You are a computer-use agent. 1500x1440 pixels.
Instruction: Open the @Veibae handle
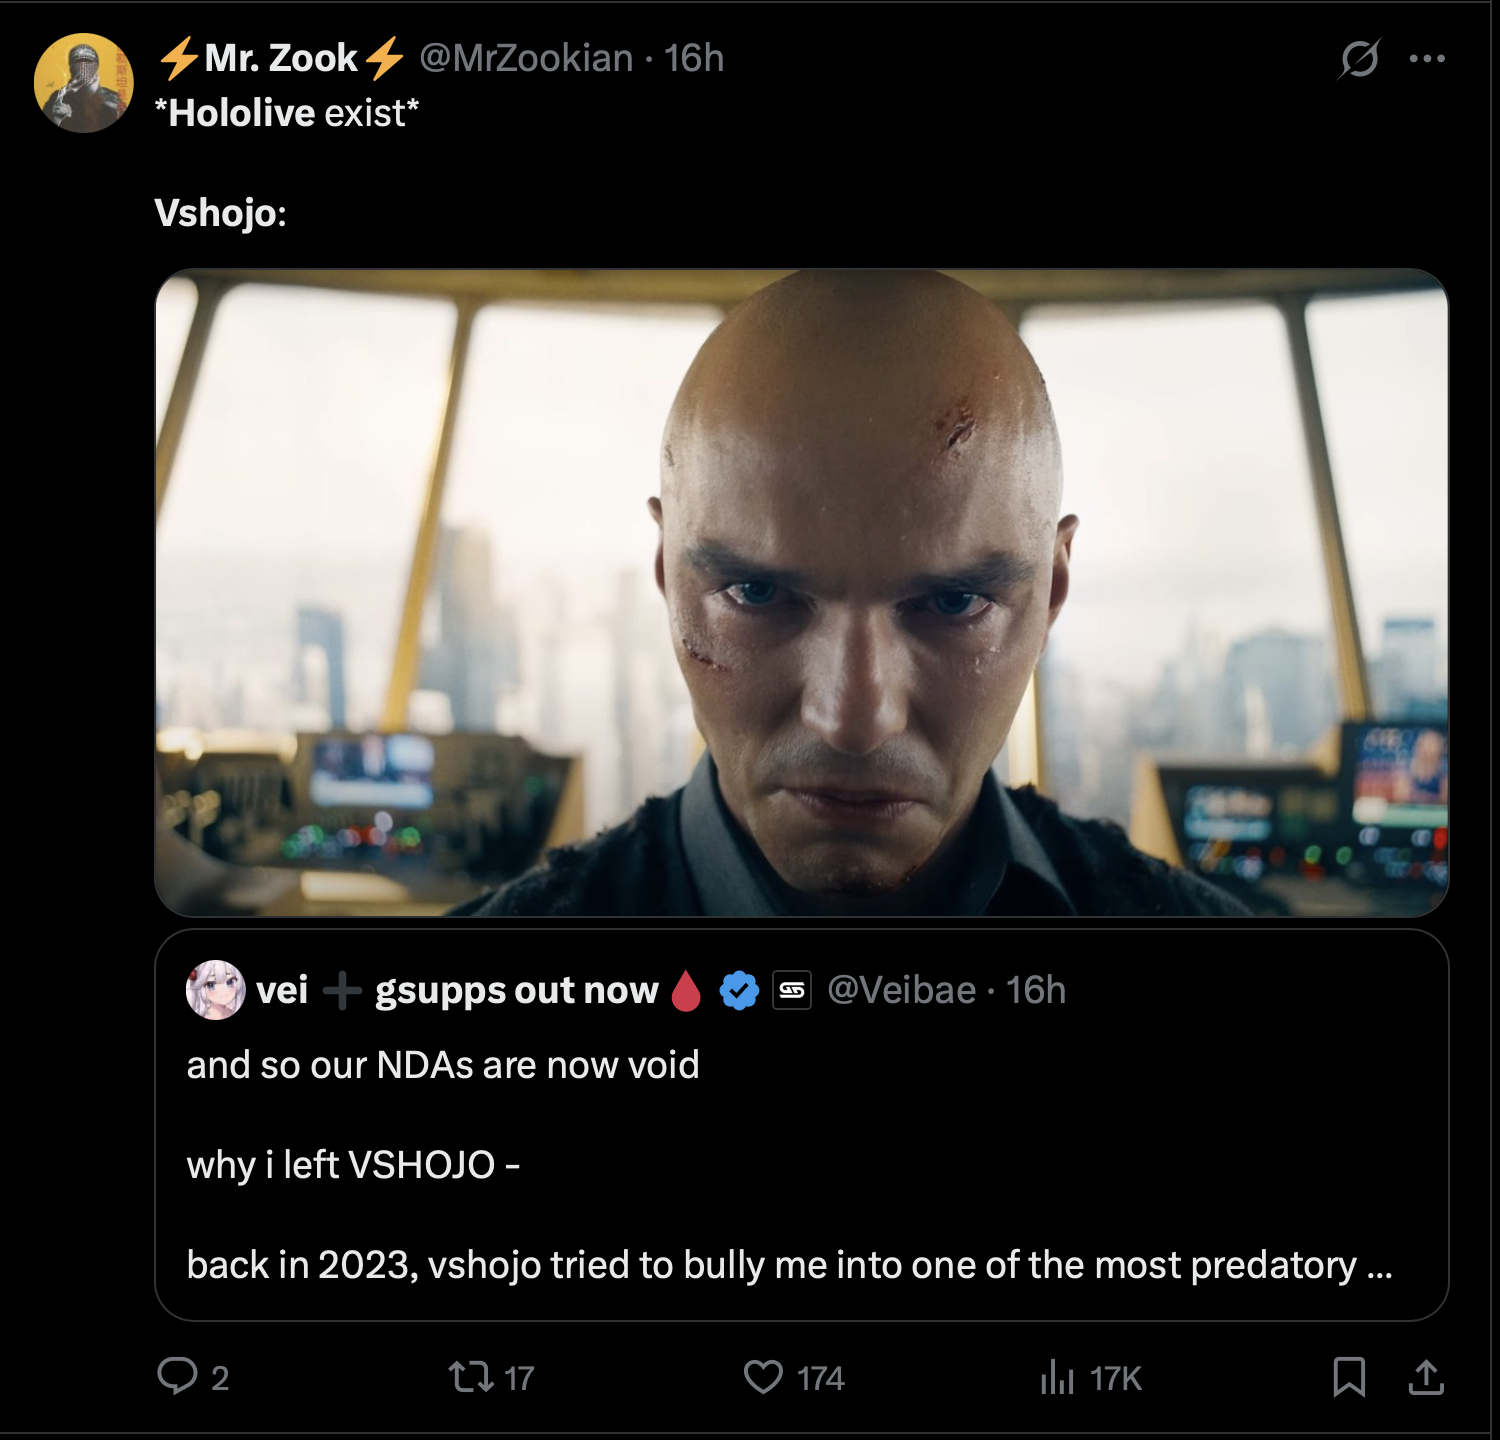coord(901,990)
